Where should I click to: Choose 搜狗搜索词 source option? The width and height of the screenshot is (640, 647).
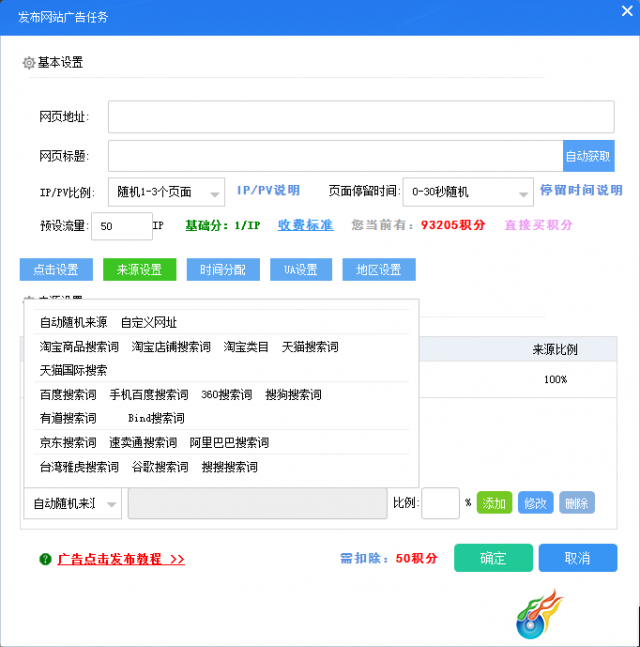[293, 394]
